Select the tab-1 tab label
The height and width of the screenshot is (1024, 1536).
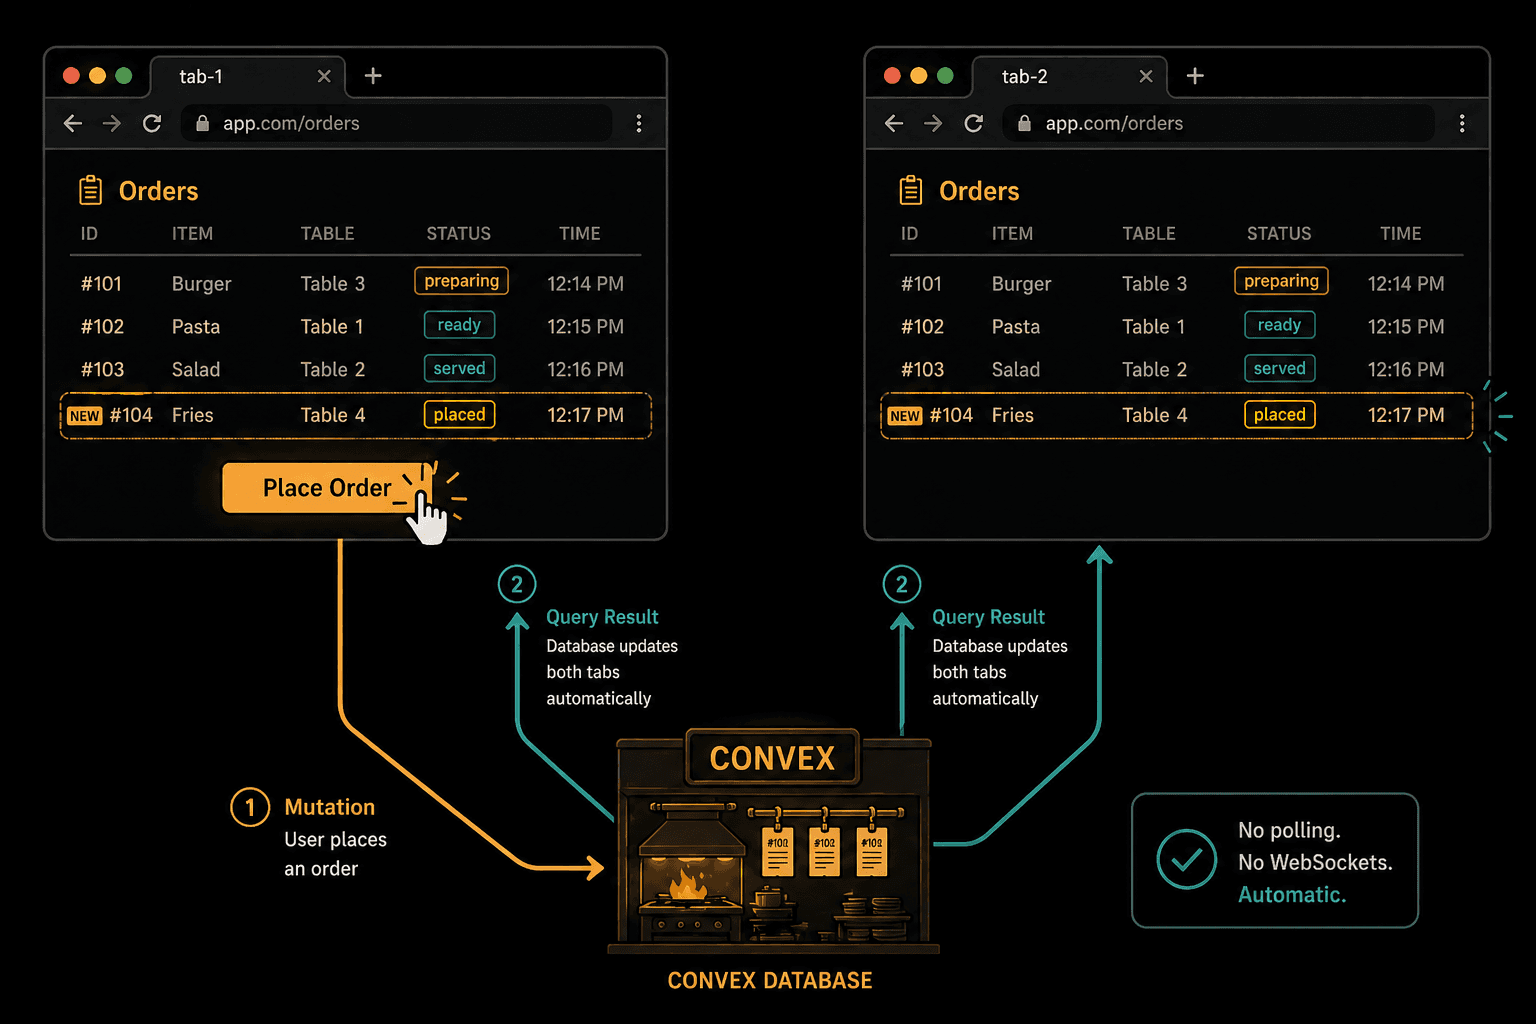[x=201, y=76]
